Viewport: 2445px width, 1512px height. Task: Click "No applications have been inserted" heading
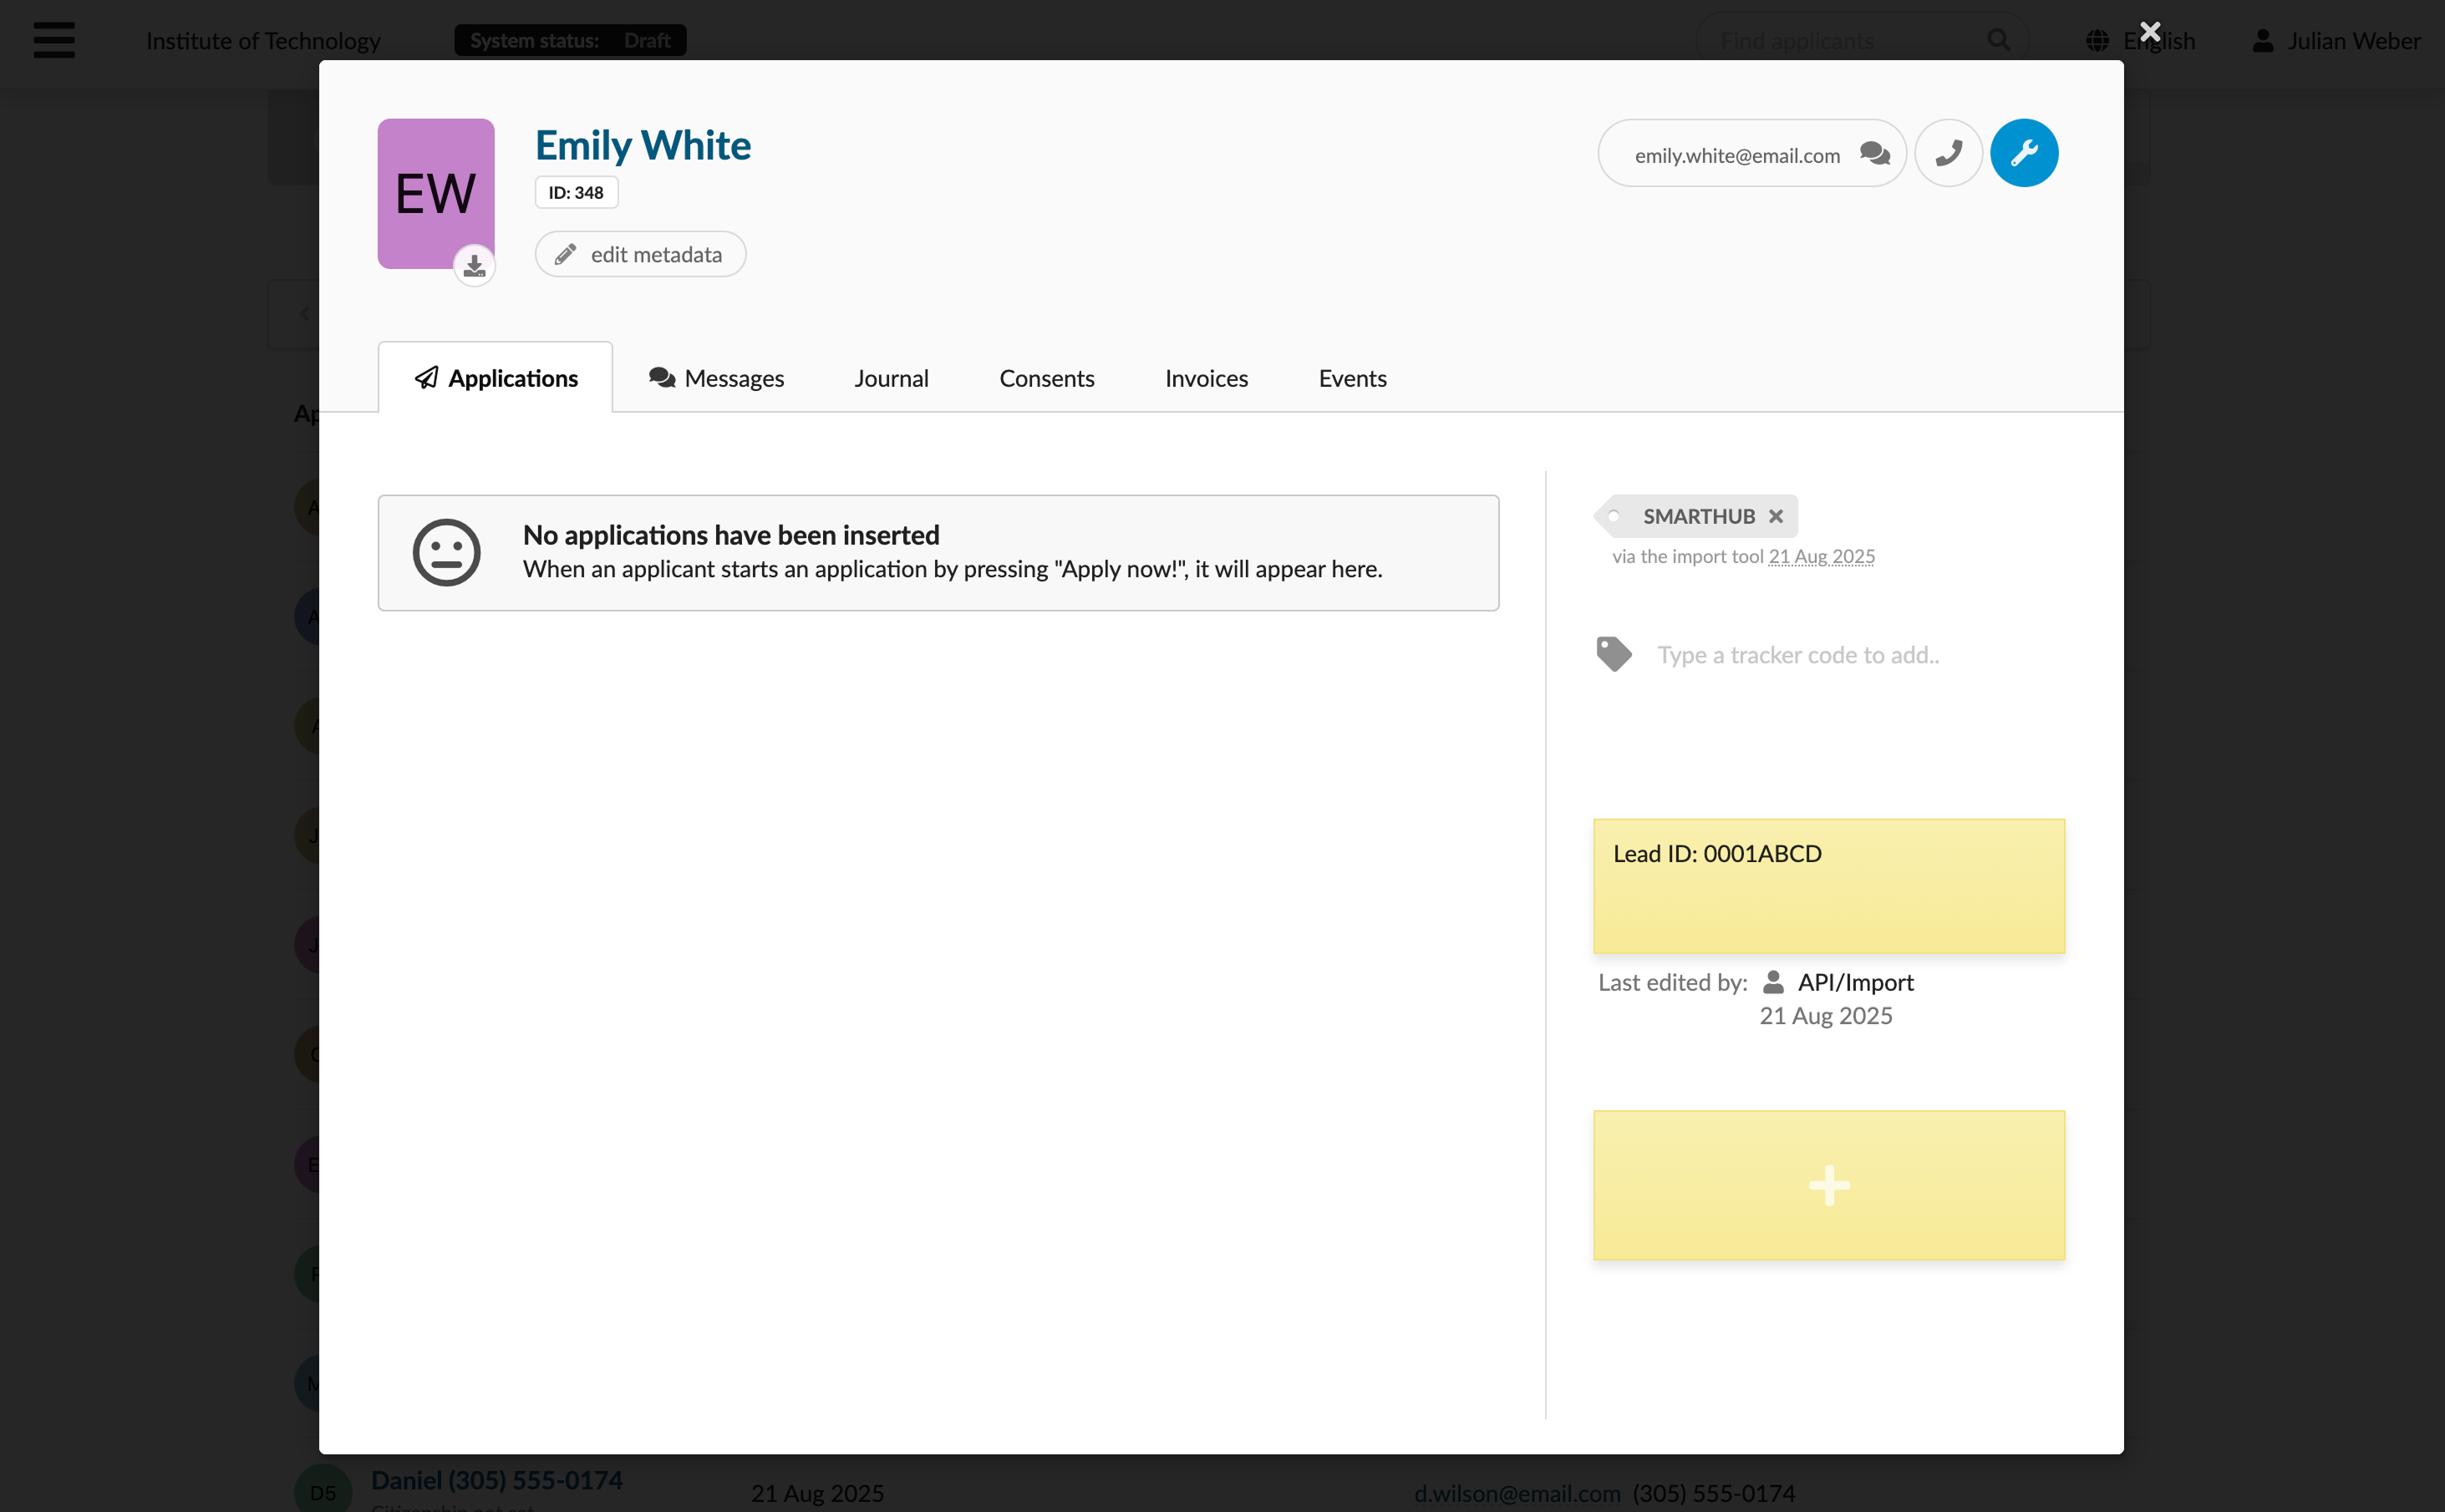731,535
